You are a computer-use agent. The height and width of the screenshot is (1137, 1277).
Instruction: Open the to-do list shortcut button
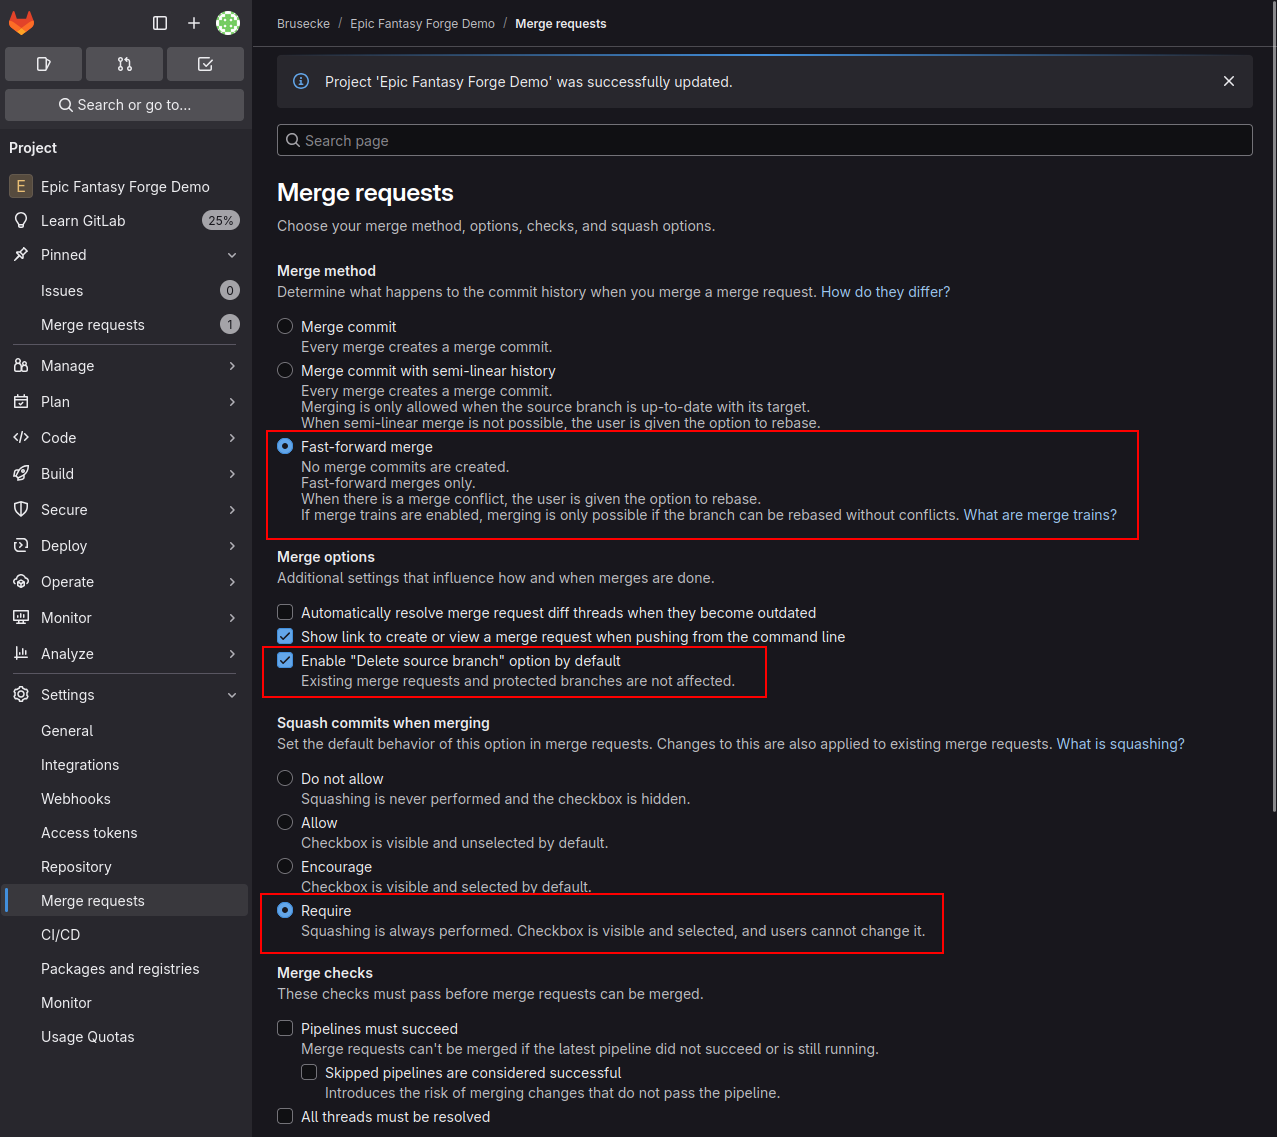click(205, 64)
